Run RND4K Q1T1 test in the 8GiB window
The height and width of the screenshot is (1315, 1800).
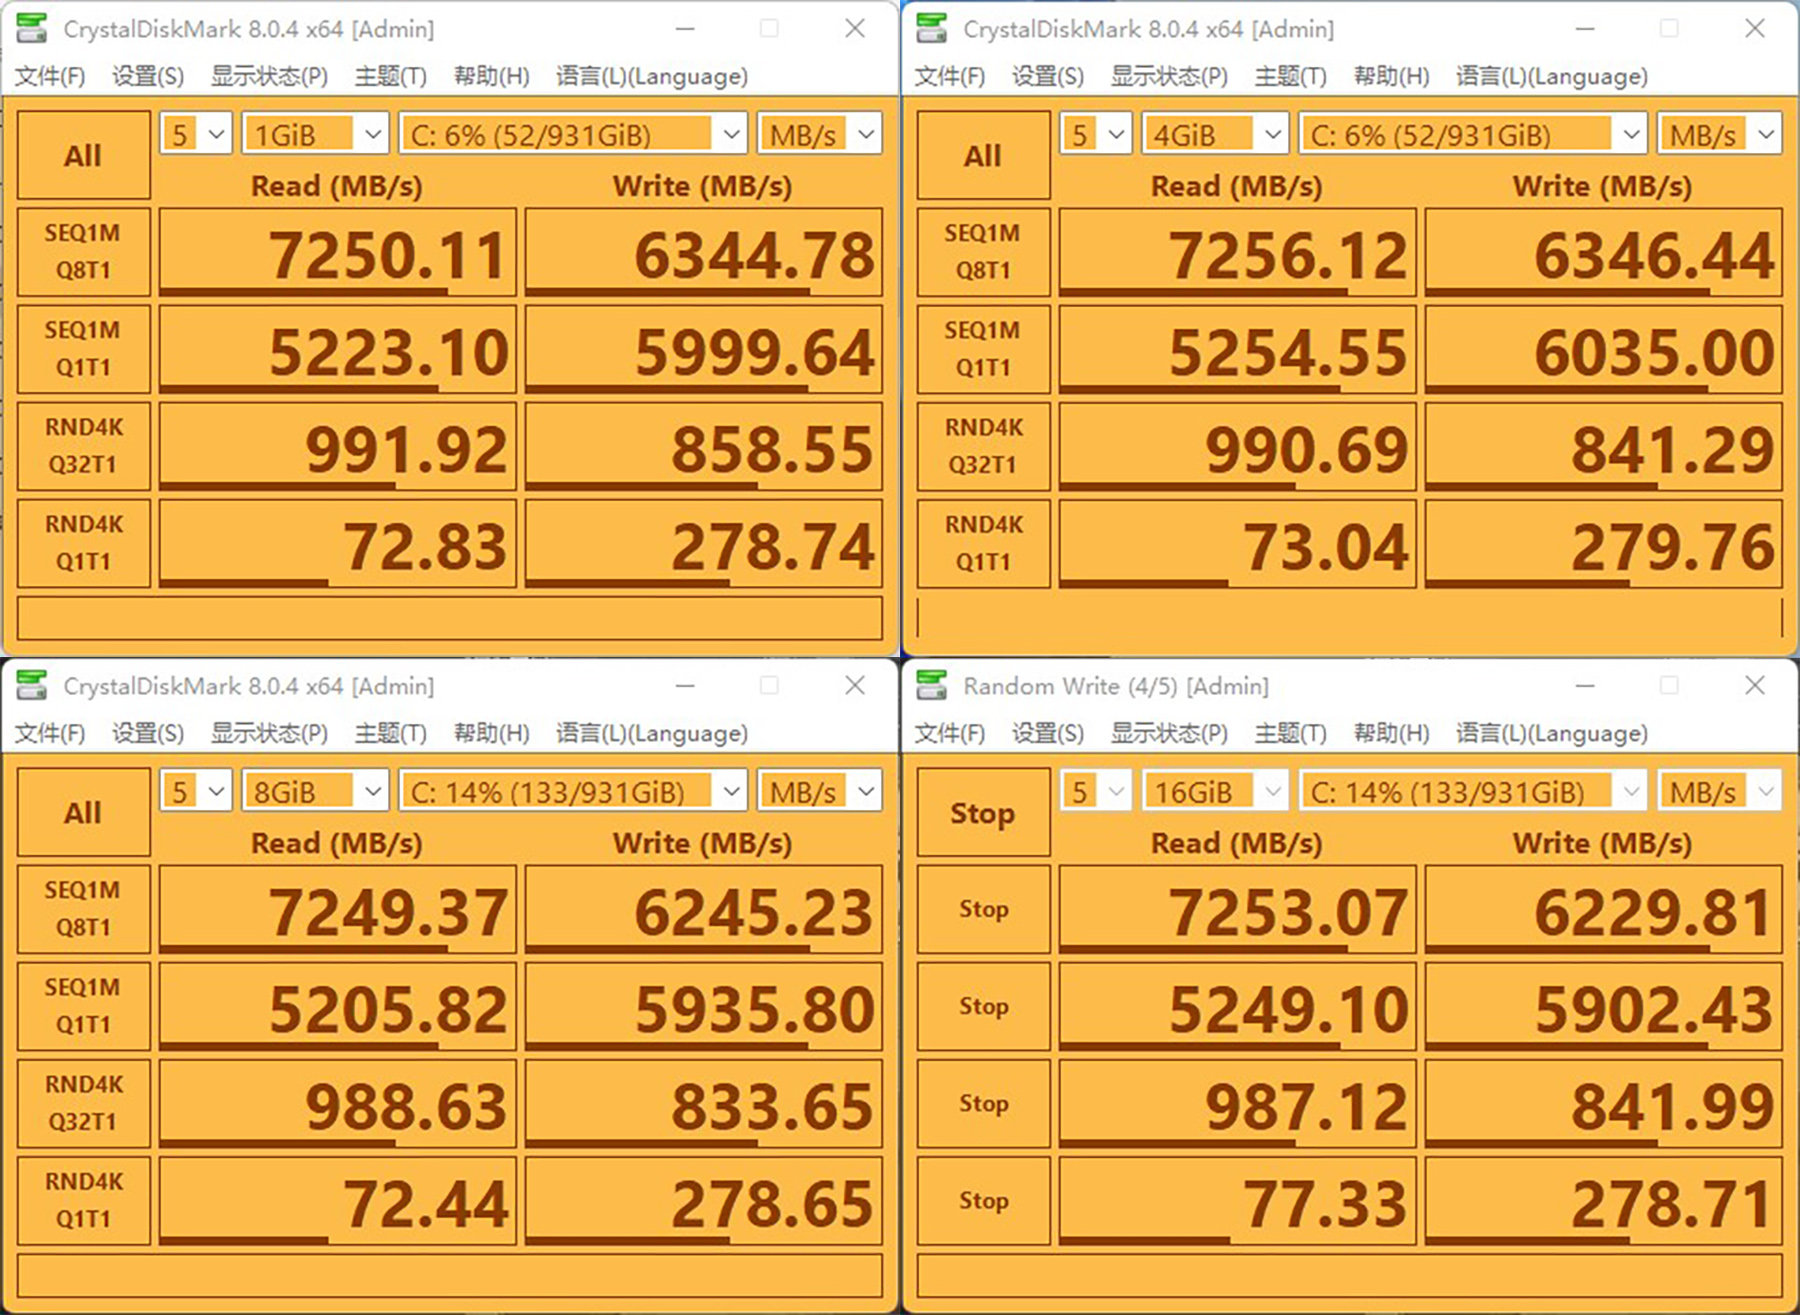[x=83, y=1200]
